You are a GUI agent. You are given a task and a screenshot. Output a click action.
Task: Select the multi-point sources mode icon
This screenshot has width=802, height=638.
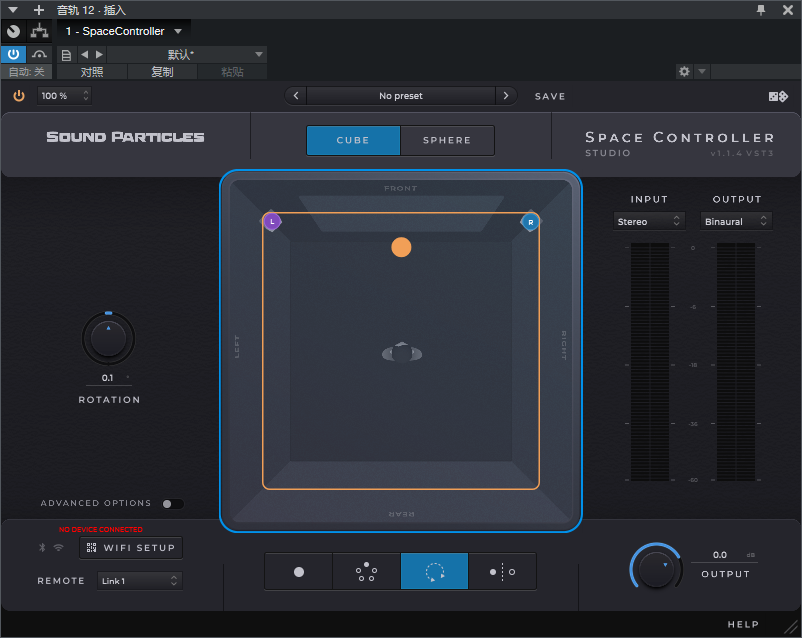click(x=366, y=571)
